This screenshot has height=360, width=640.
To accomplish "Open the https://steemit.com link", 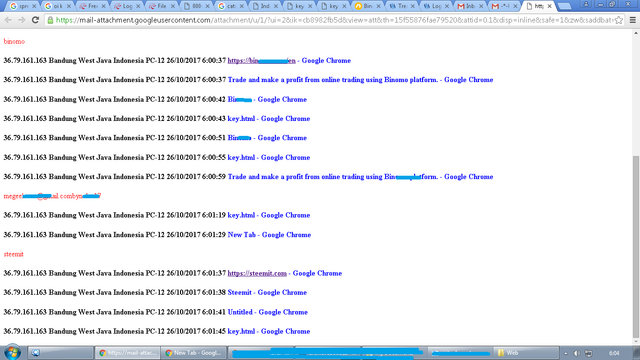I will tap(257, 273).
